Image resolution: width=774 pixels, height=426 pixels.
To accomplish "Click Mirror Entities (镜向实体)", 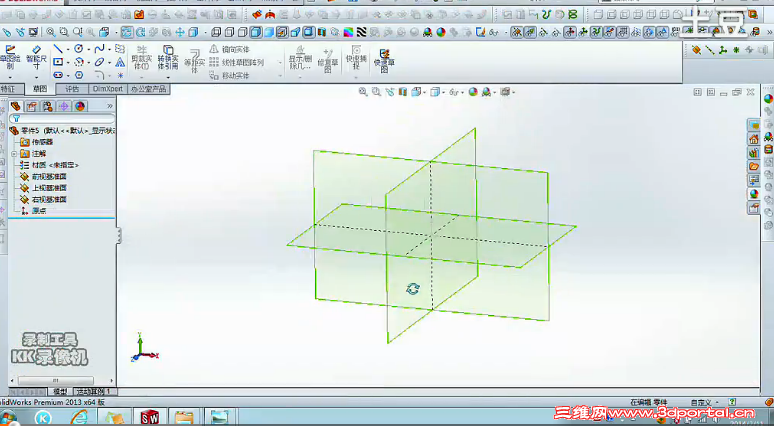I will (x=230, y=49).
